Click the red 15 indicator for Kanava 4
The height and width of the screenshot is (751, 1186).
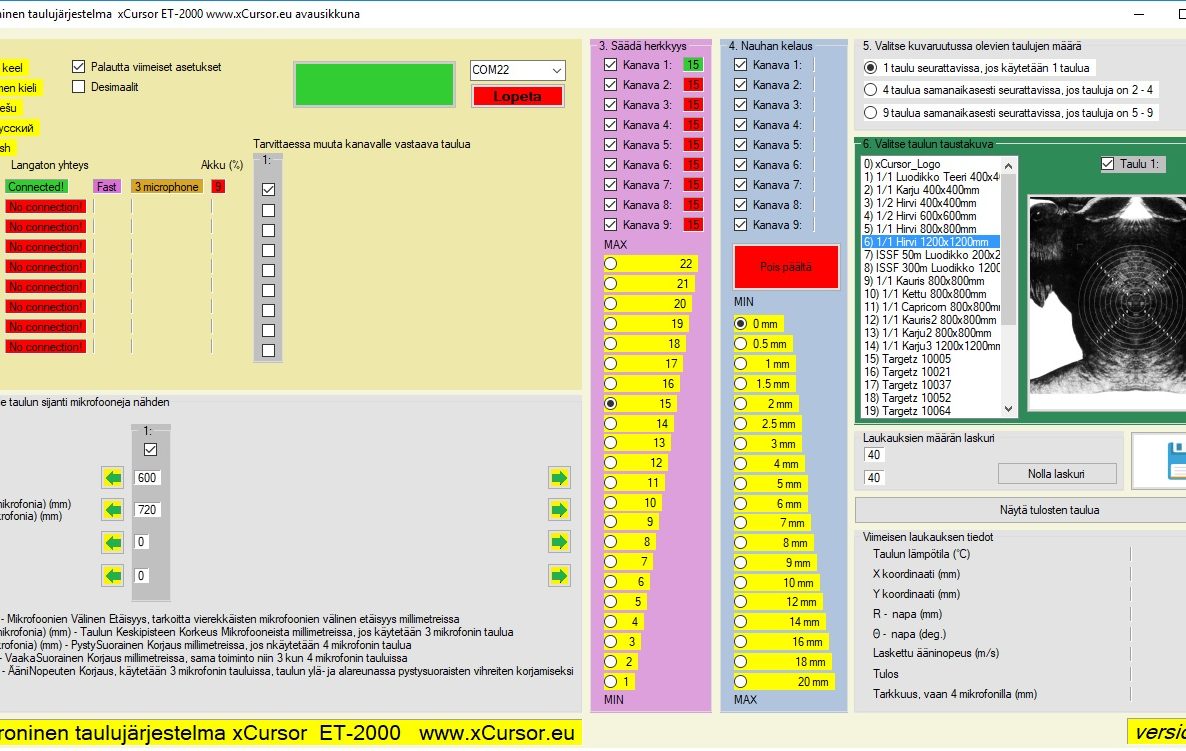coord(693,125)
